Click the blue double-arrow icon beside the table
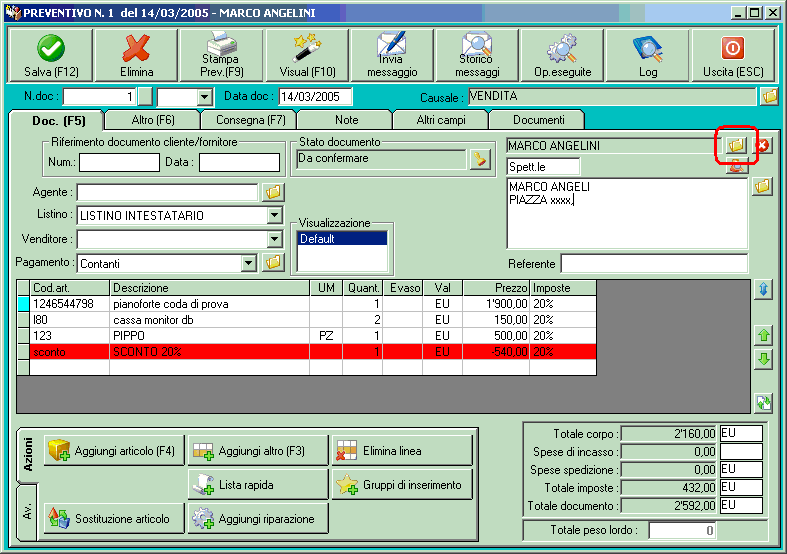 click(x=763, y=290)
